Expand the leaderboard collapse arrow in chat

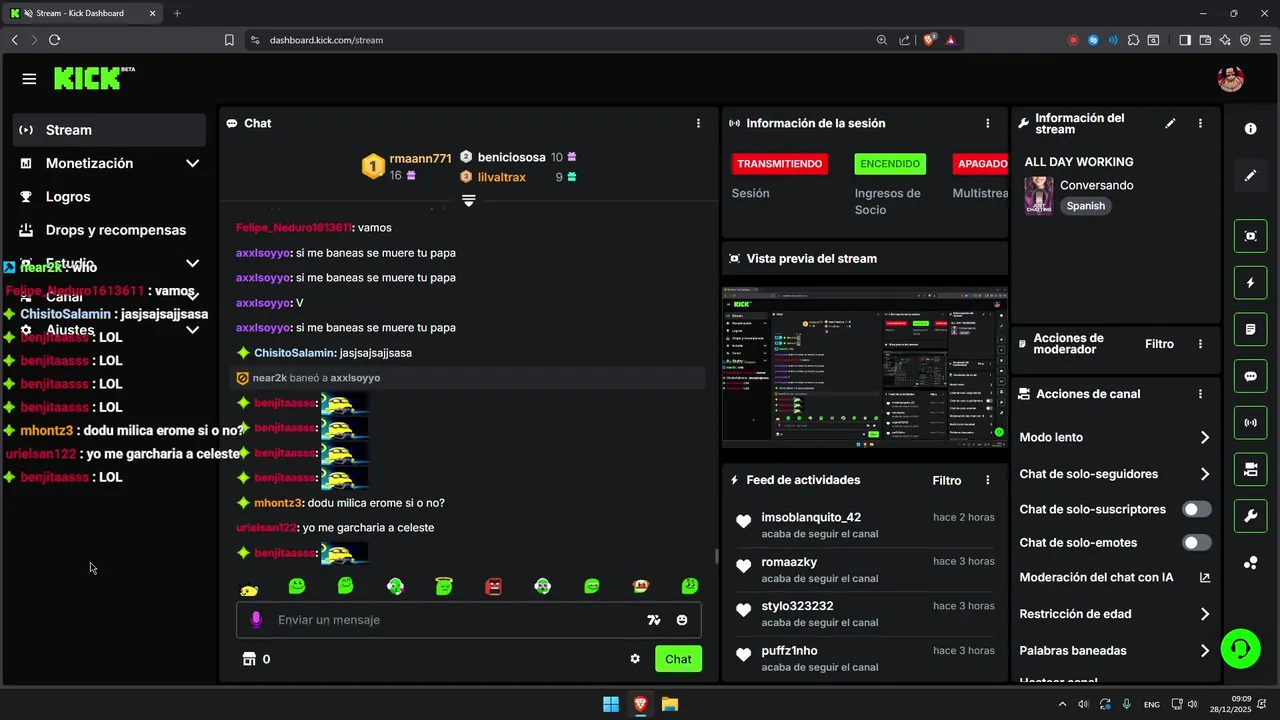point(468,201)
